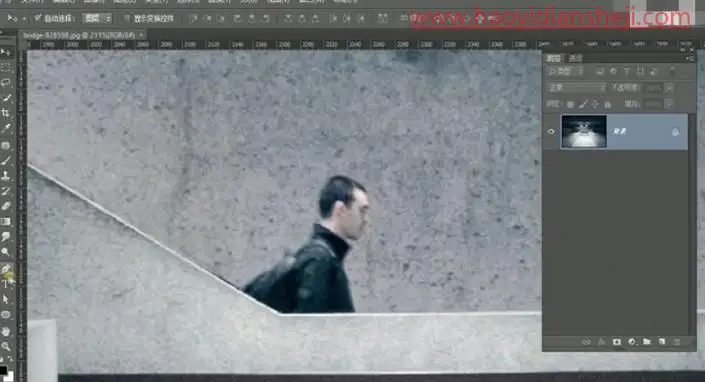The width and height of the screenshot is (705, 382).
Task: Select the Gradient tool
Action: (x=6, y=221)
